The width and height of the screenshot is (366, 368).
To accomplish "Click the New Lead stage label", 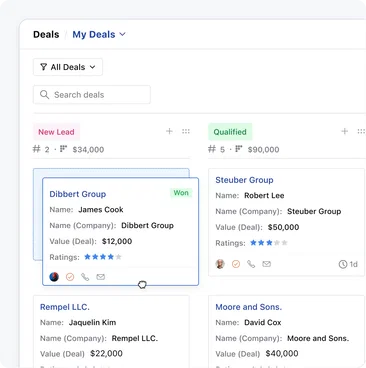I will (x=56, y=132).
